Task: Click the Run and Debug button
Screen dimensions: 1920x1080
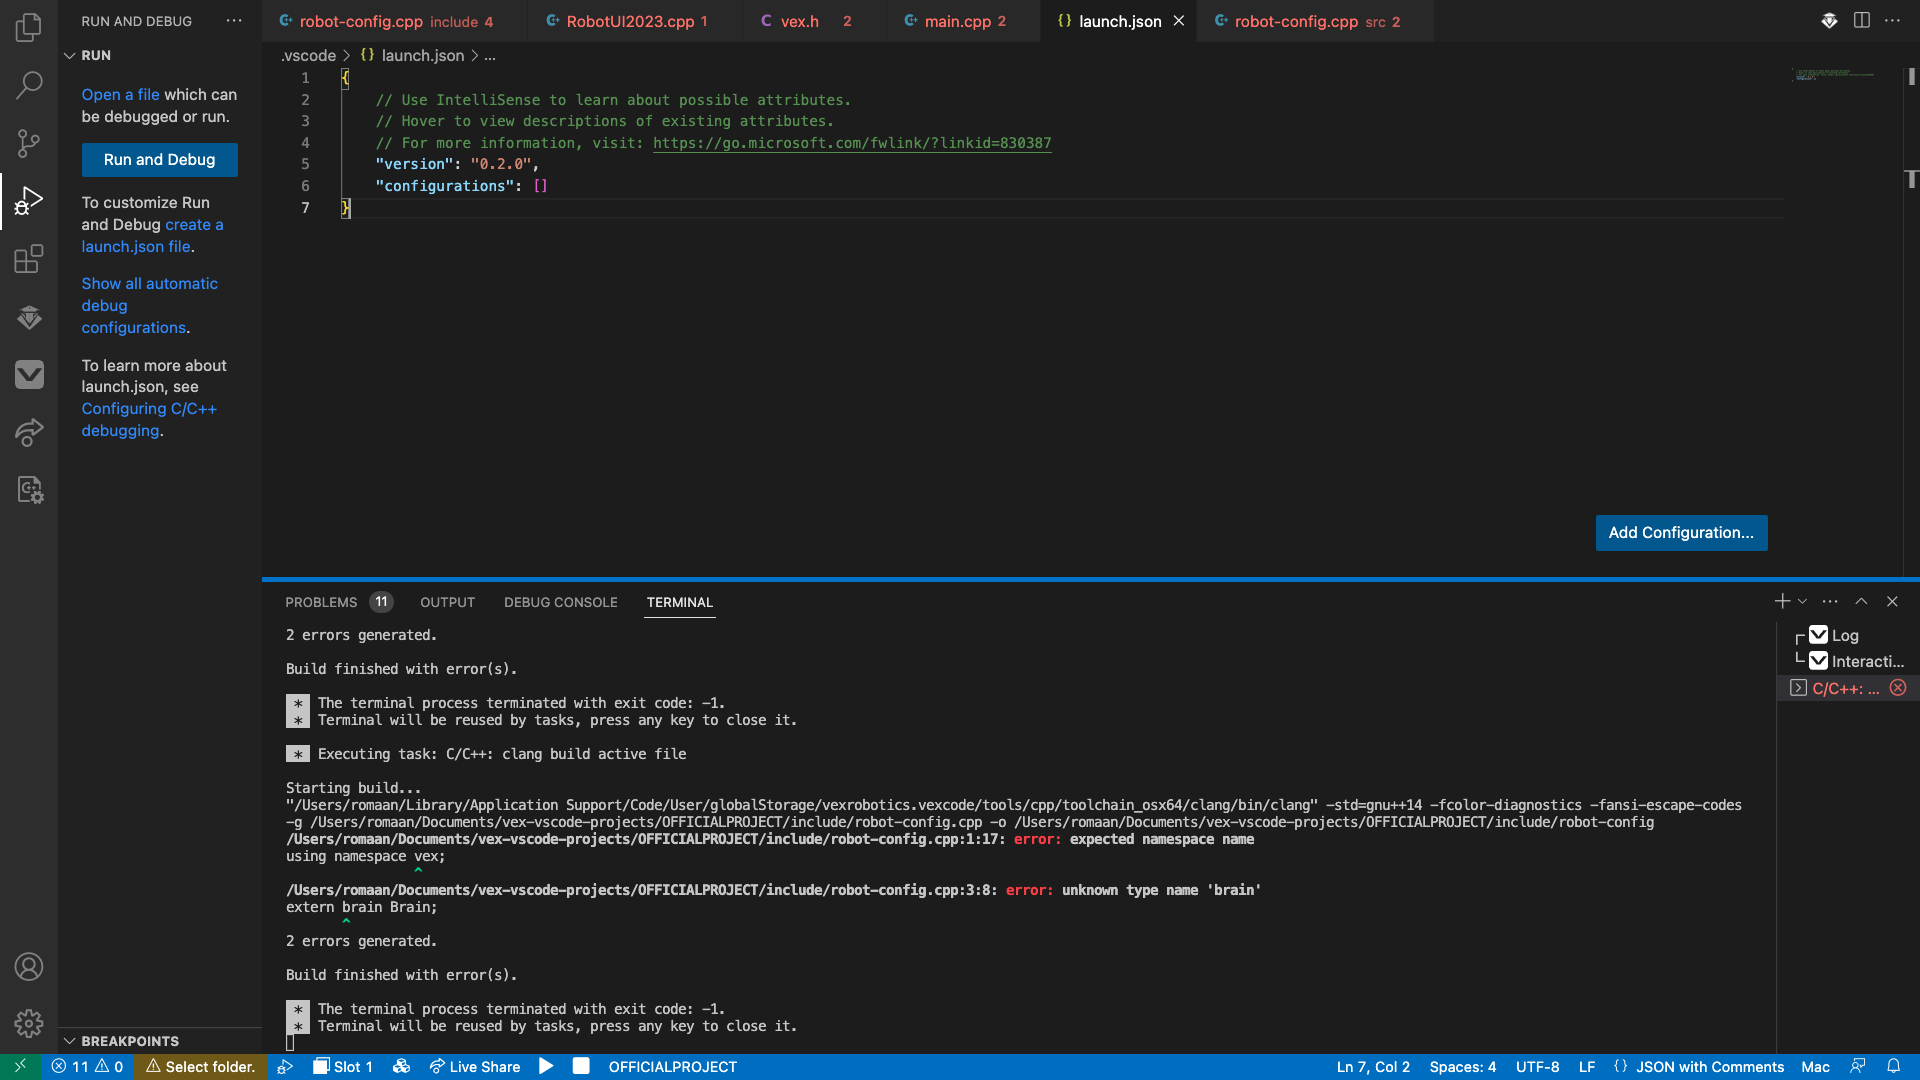Action: (159, 160)
